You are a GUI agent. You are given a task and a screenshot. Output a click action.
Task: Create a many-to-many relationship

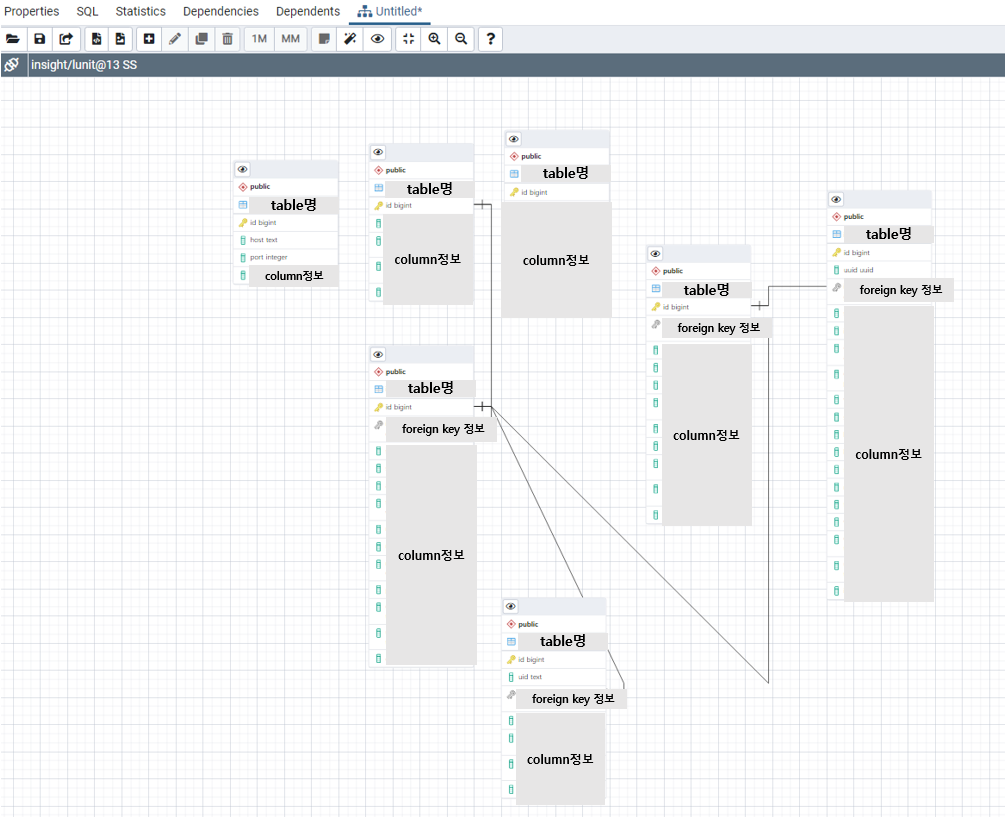point(290,38)
